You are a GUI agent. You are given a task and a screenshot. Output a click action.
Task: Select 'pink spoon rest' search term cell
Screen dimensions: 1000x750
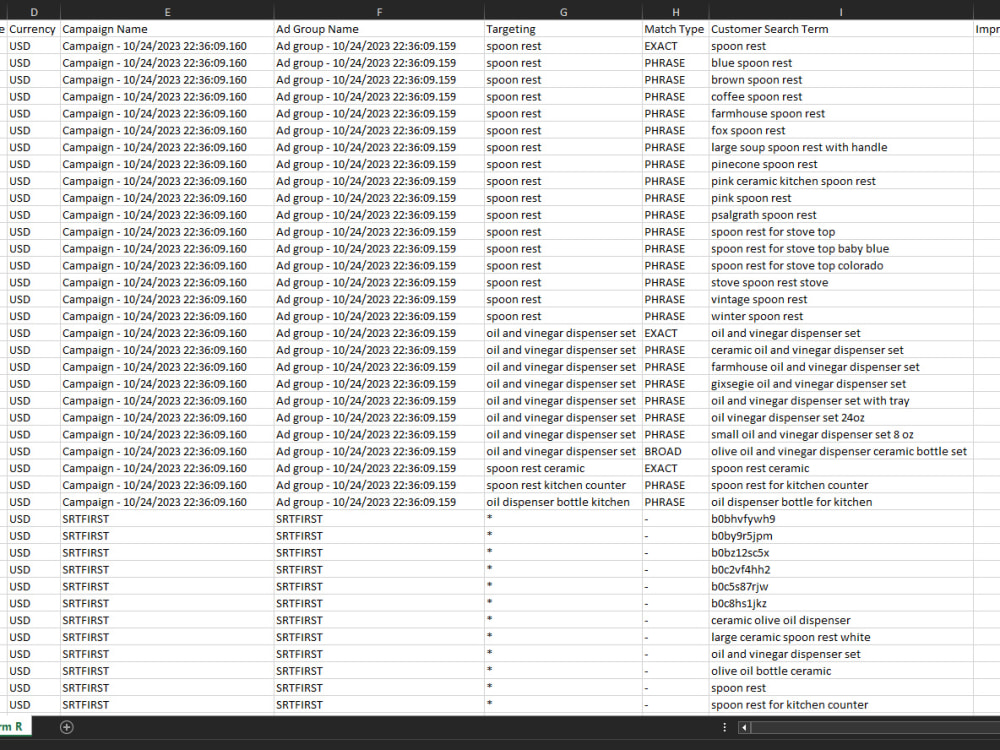point(841,198)
